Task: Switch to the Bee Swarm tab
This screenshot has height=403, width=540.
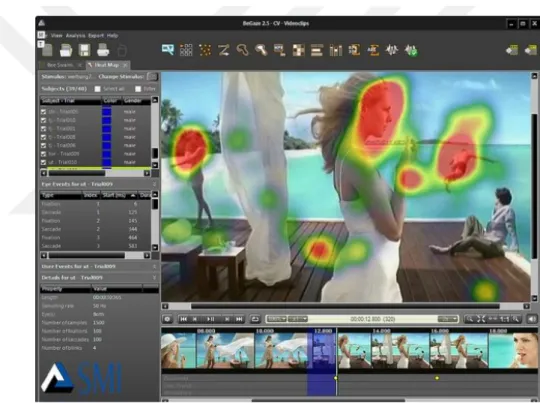Action: [60, 65]
